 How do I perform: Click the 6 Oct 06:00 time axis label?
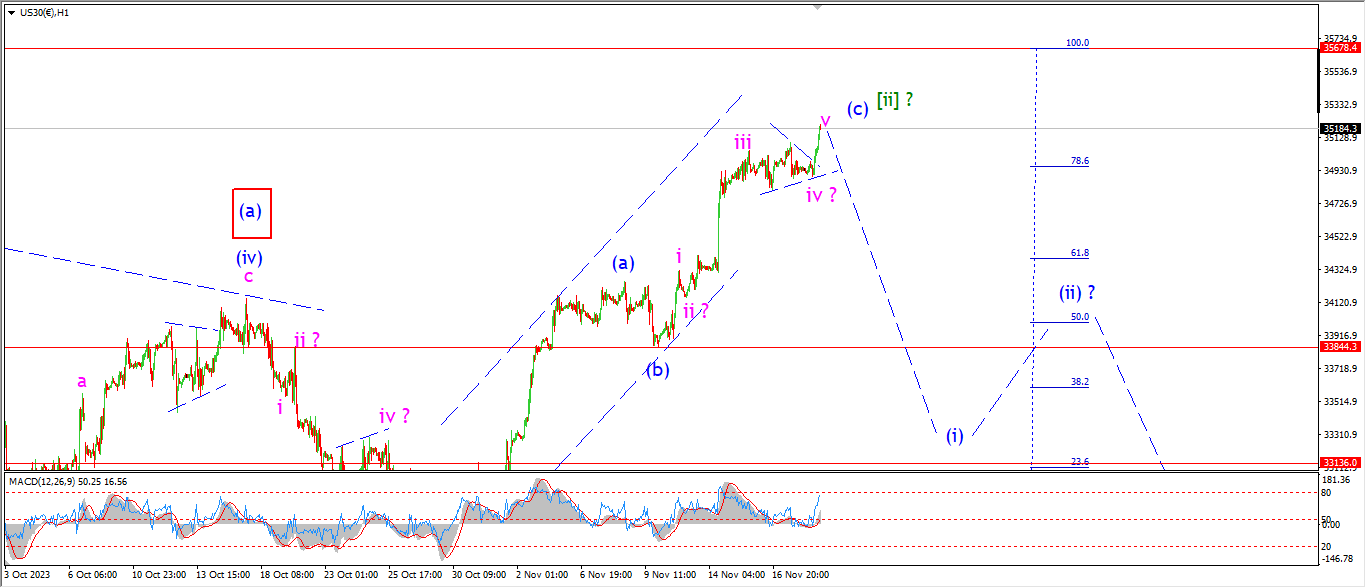pos(92,575)
